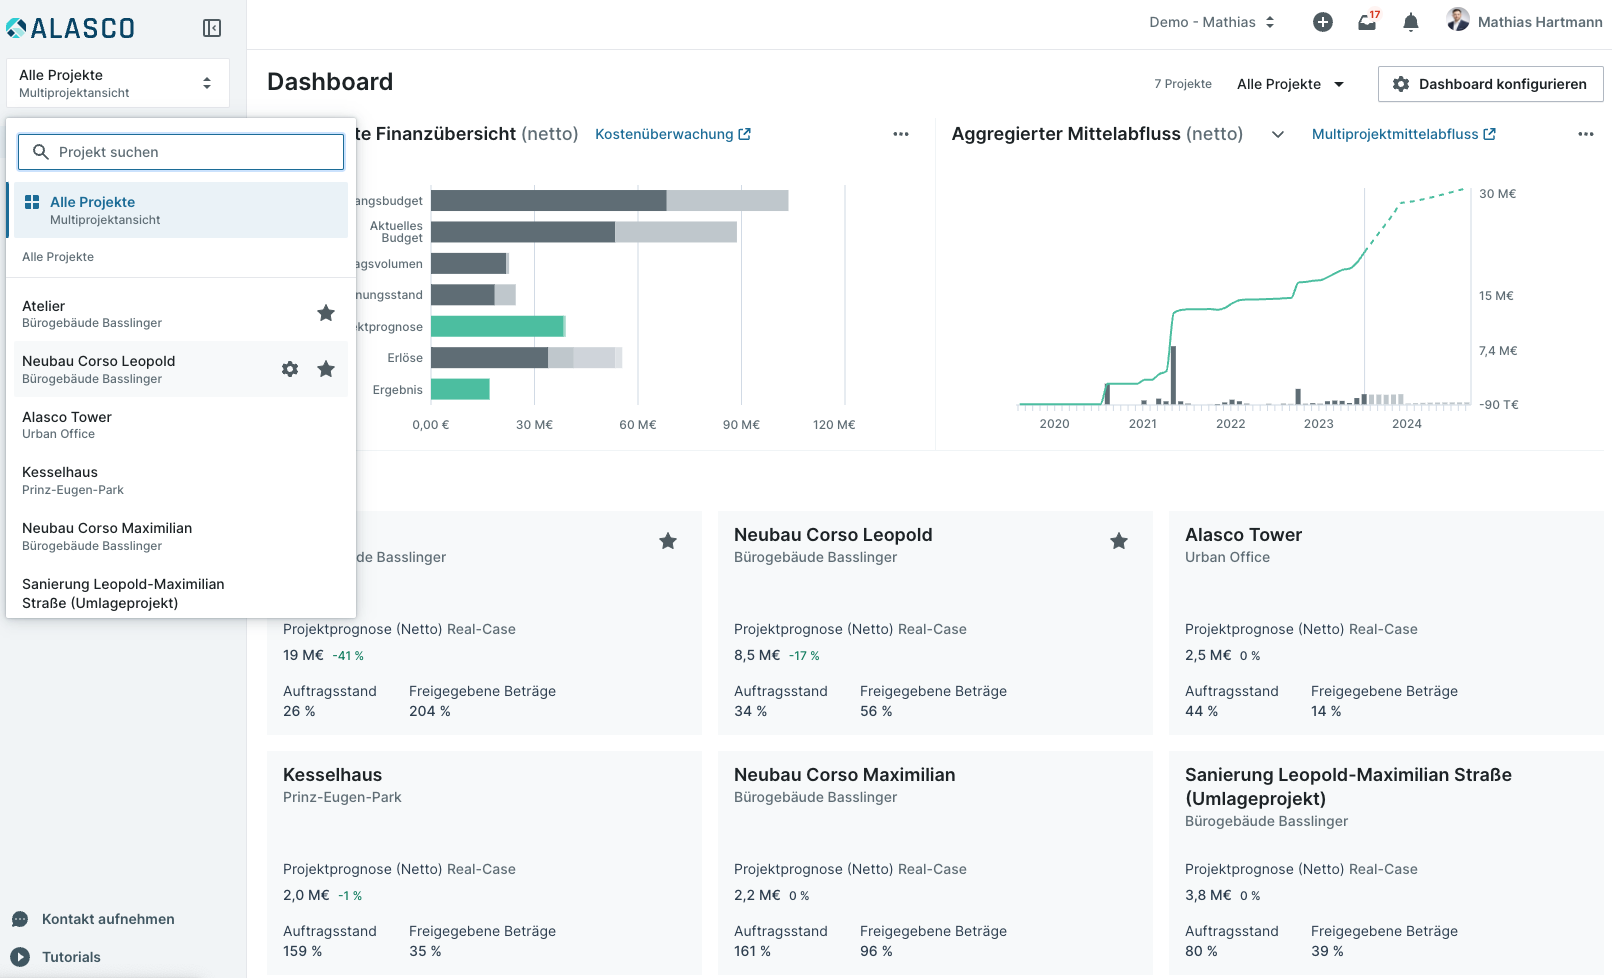Click the search magnifier icon
Viewport: 1612px width, 978px height.
tap(41, 152)
